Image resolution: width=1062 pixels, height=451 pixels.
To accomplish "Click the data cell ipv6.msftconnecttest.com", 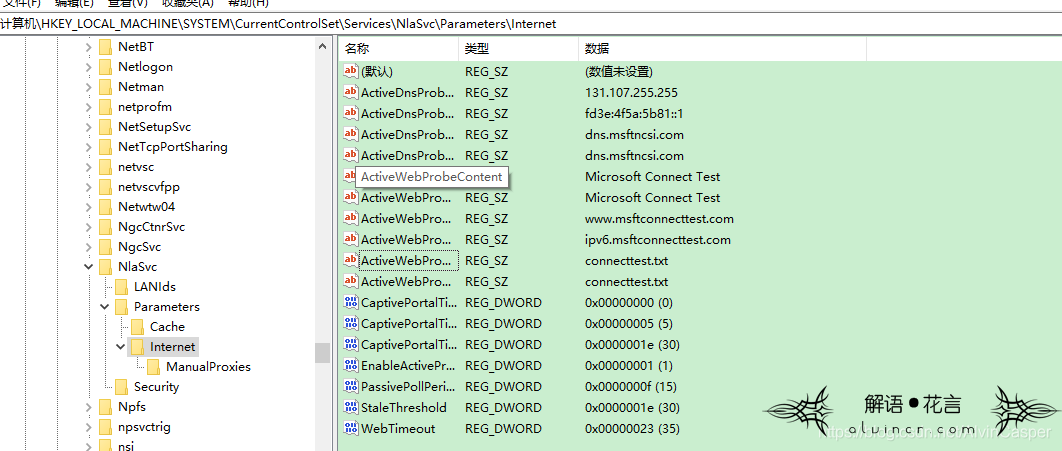I will (x=658, y=239).
